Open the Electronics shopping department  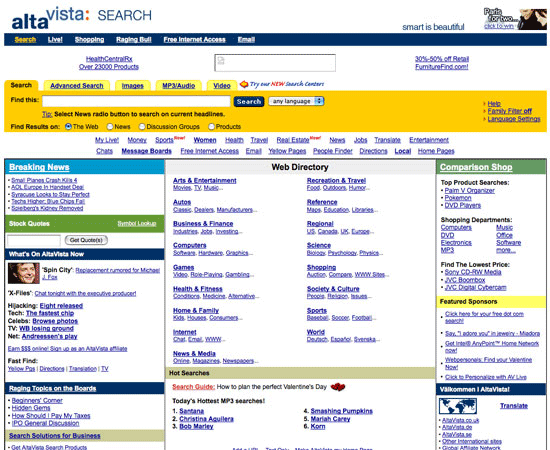pos(456,242)
